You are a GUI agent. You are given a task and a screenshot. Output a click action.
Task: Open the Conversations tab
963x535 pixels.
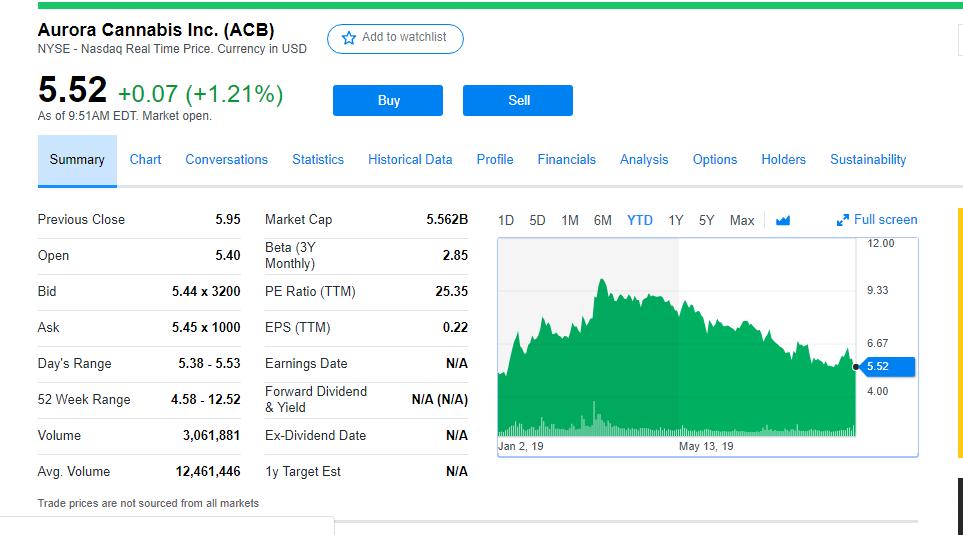(x=227, y=160)
